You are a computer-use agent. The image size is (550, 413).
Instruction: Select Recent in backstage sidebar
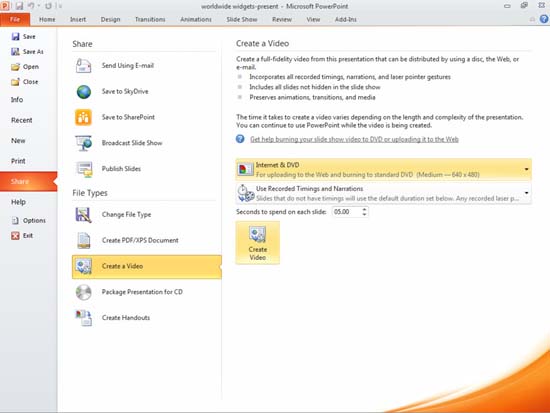(21, 120)
